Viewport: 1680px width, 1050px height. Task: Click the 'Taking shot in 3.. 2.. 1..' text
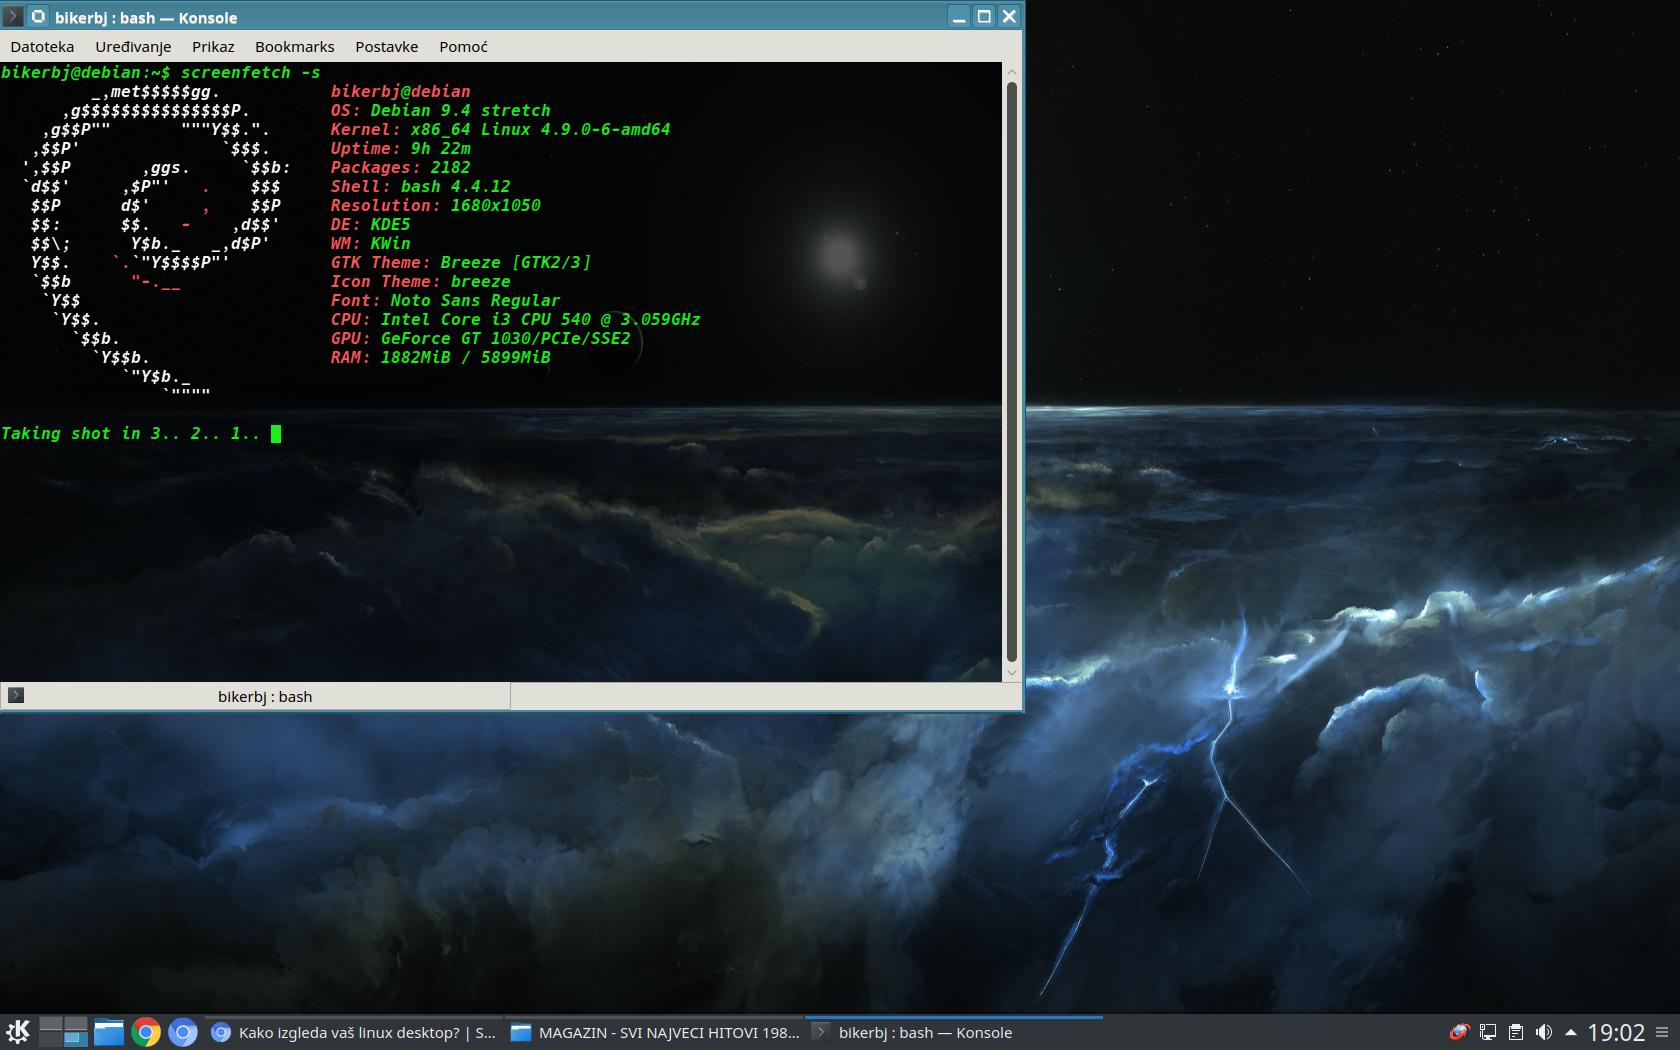(x=130, y=433)
